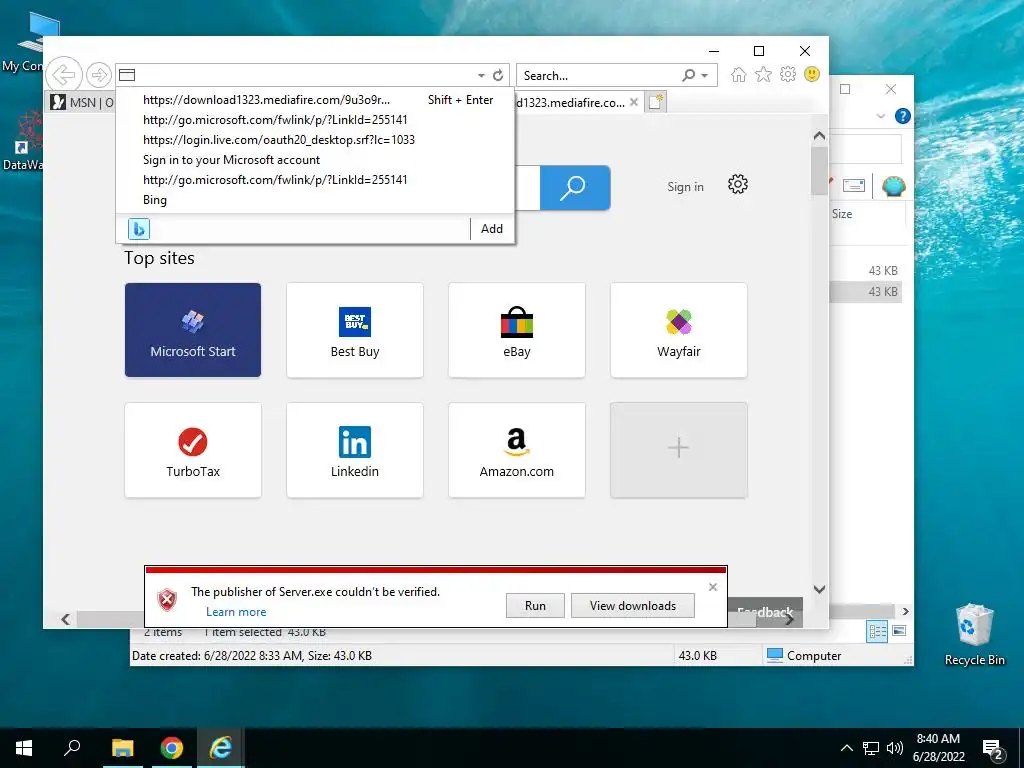Click the volume speaker tray icon

point(895,748)
